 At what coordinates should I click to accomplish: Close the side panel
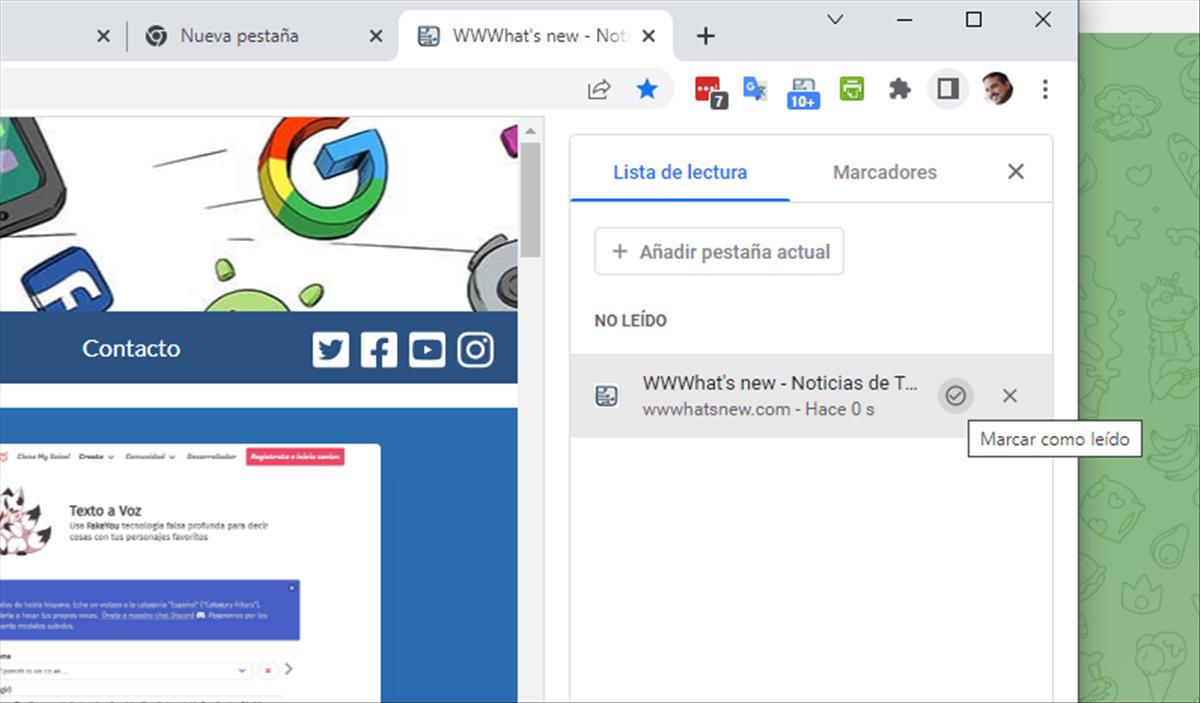pos(1015,172)
